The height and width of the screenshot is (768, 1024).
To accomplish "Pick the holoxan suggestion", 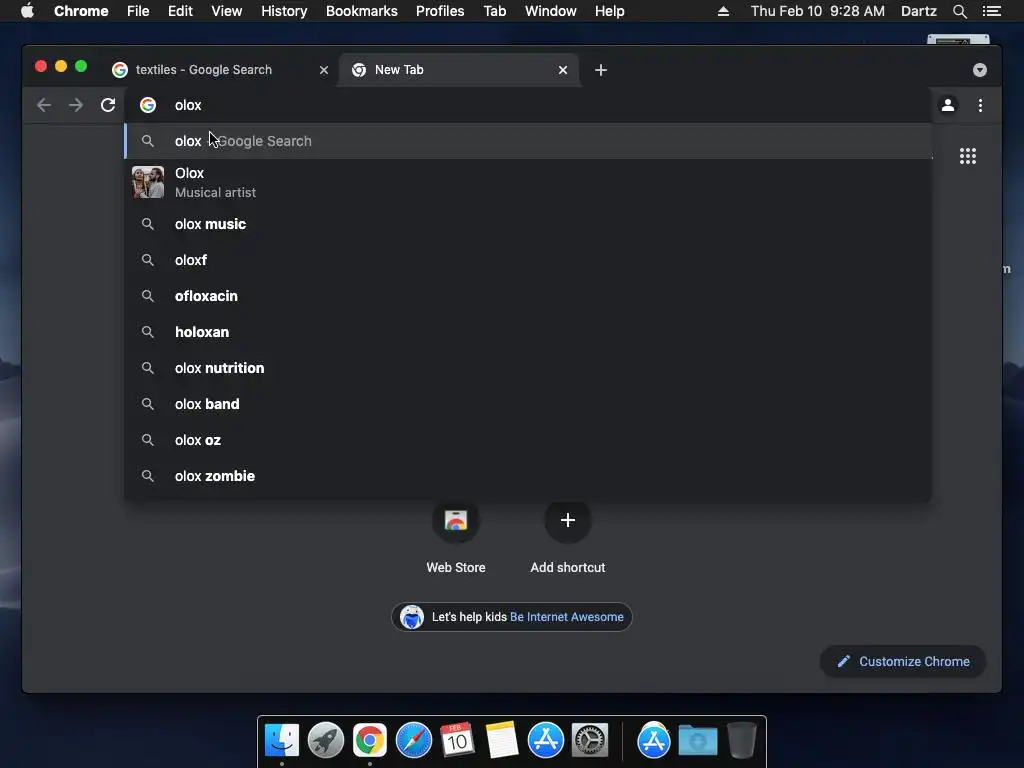I will point(528,332).
